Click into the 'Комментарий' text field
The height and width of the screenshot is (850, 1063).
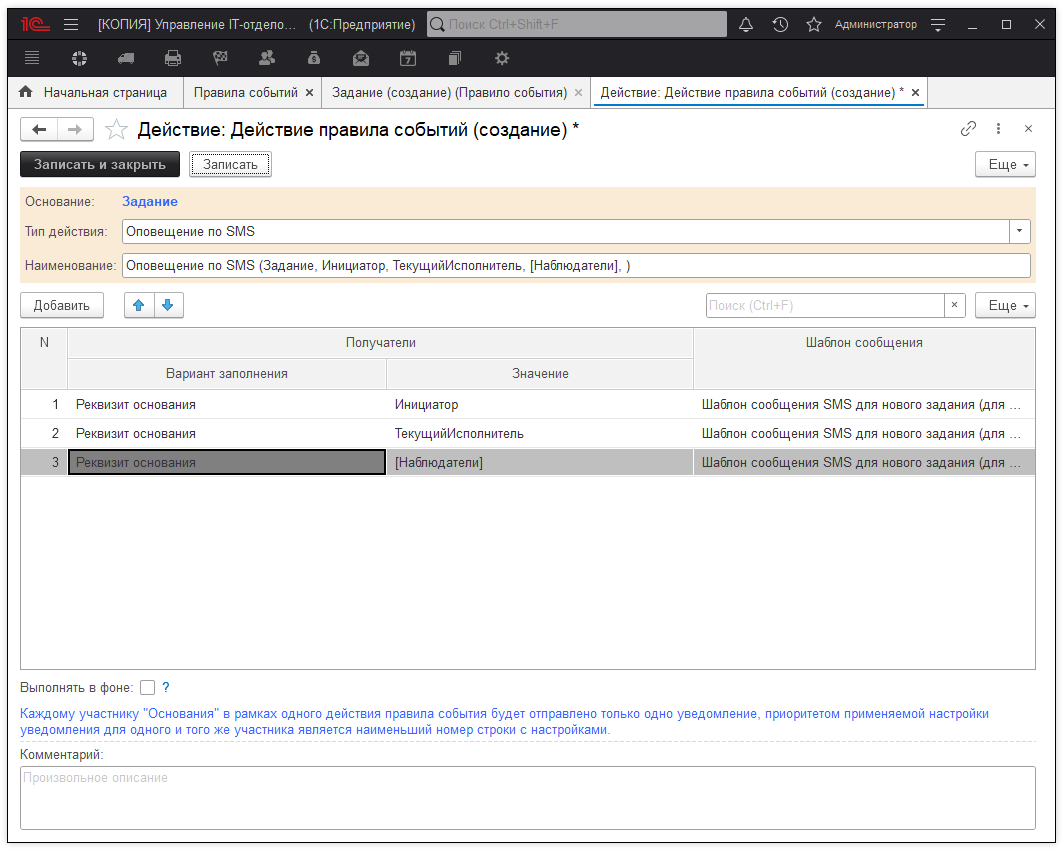pyautogui.click(x=527, y=797)
